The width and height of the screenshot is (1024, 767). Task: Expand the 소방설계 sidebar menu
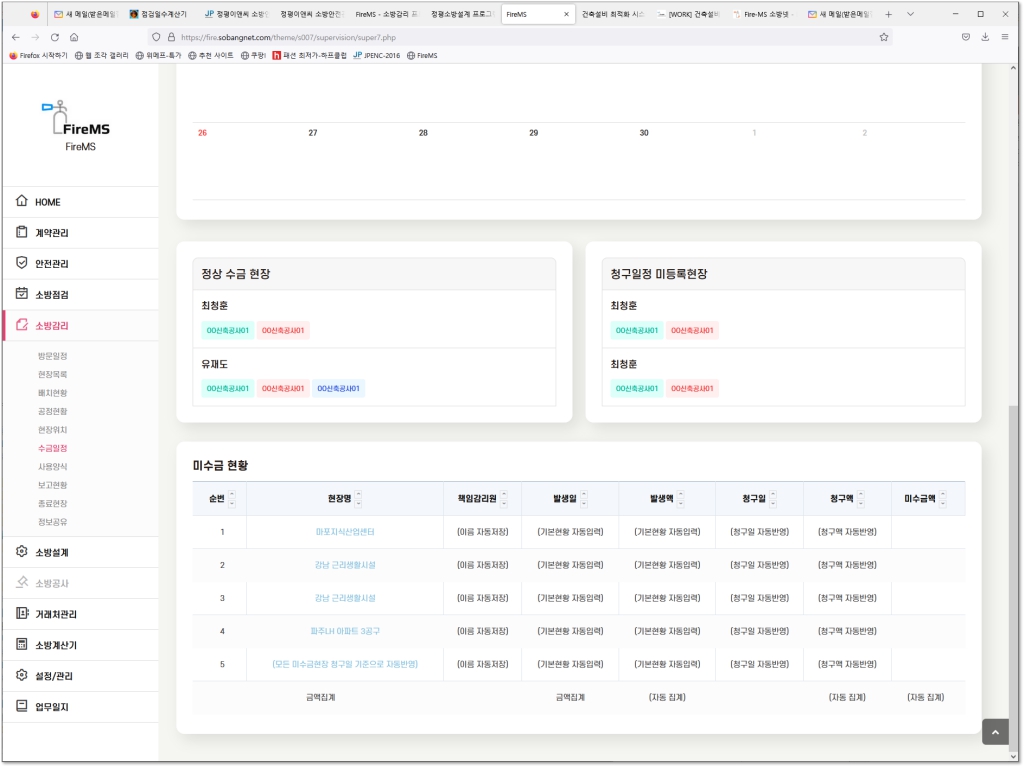click(52, 552)
